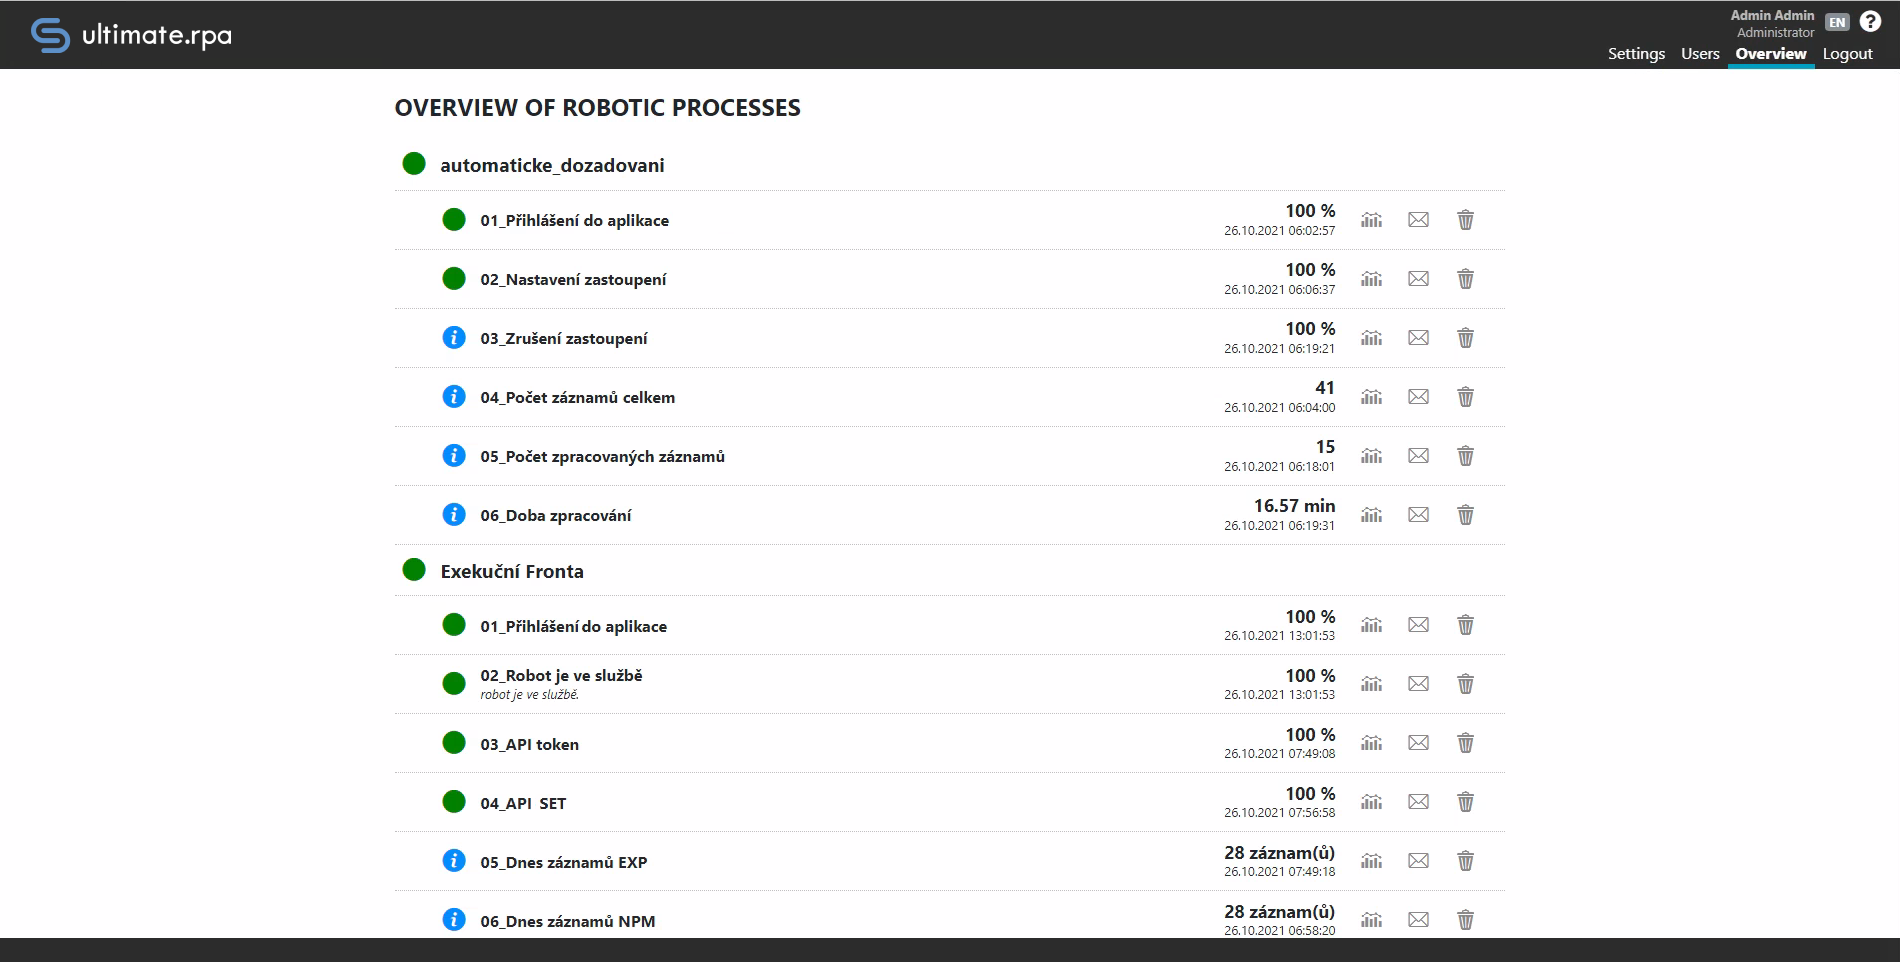Open the Exekuční Fronta process heading
This screenshot has height=962, width=1900.
(512, 571)
